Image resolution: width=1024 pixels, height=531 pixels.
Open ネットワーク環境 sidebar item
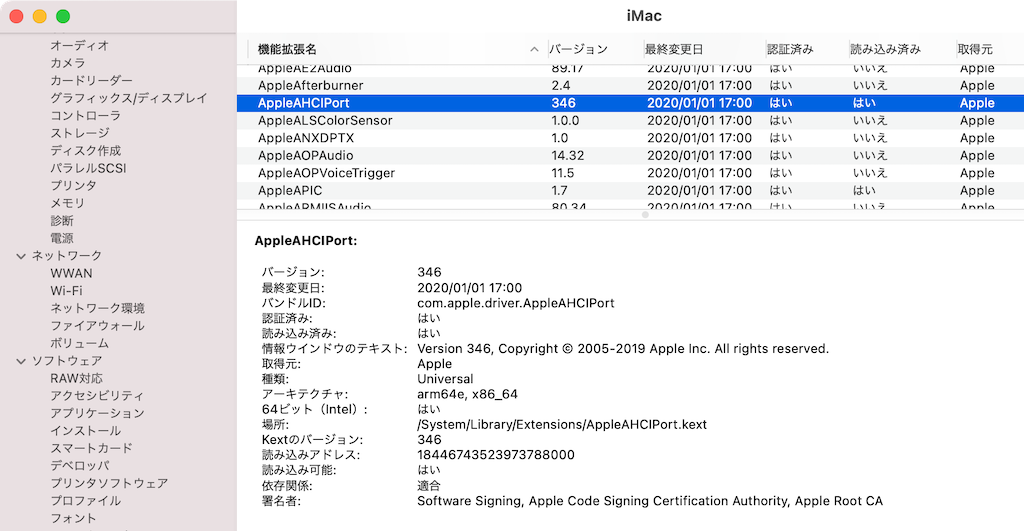coord(97,308)
